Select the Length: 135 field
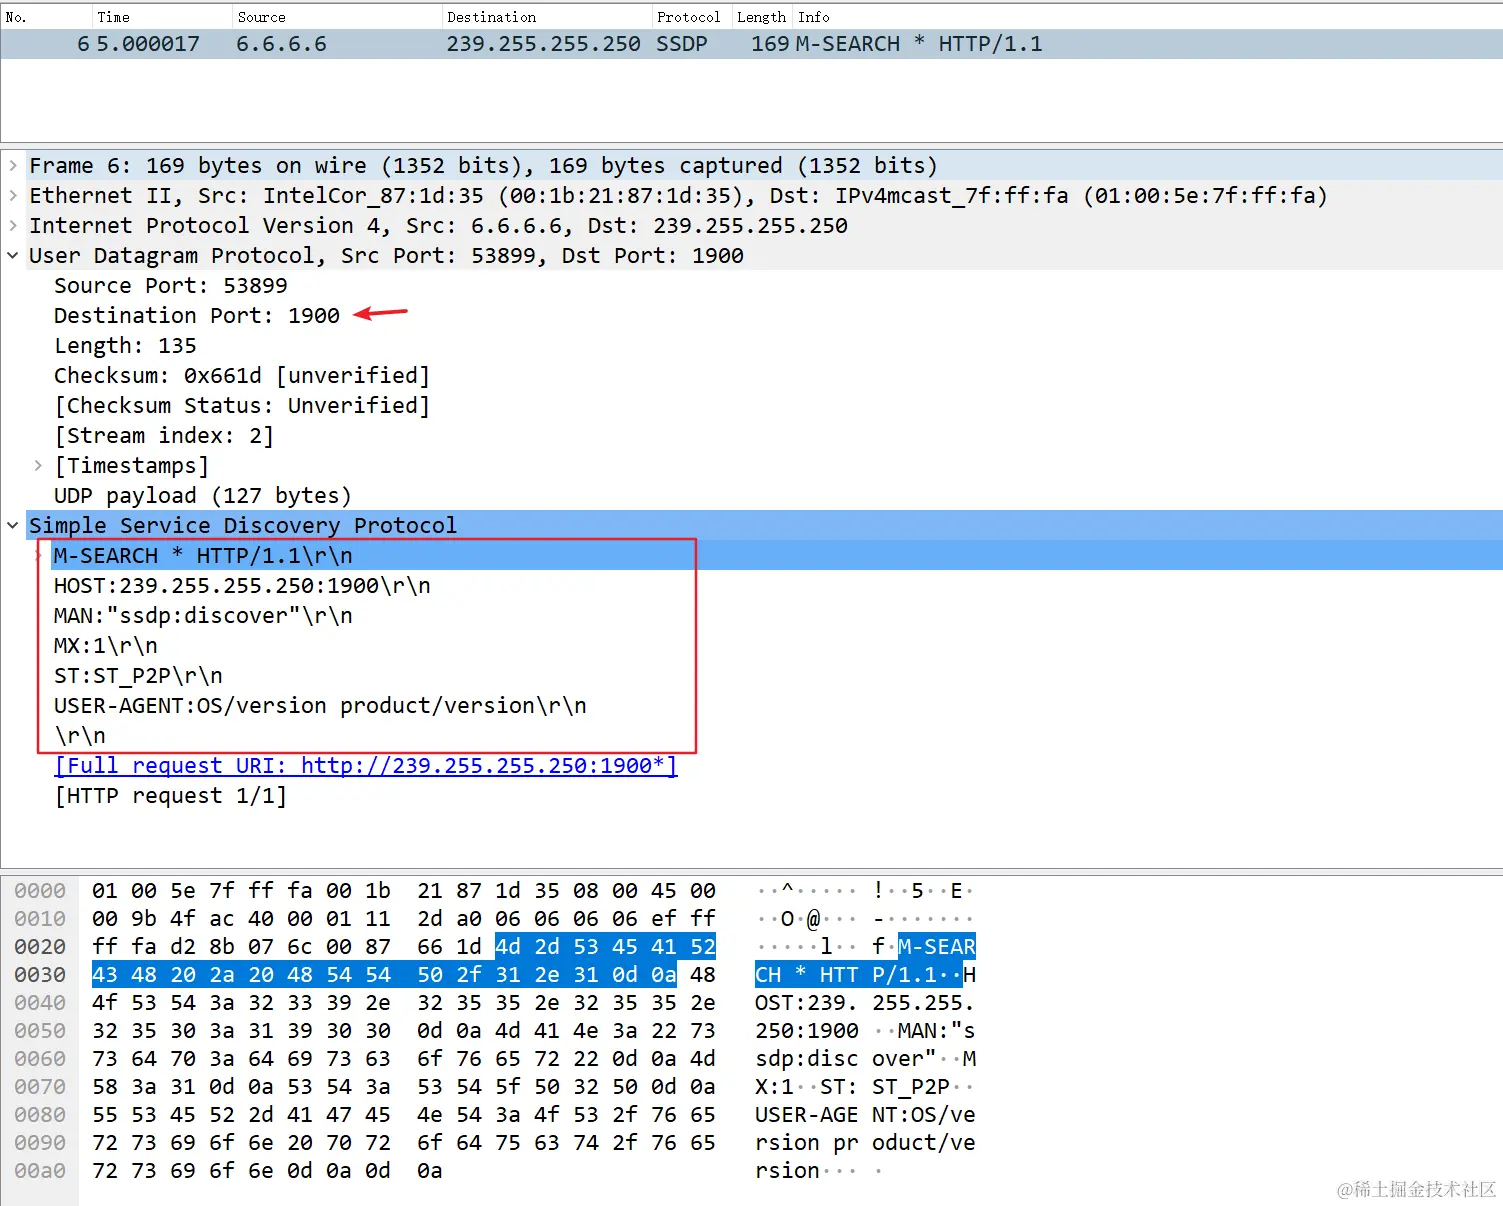Screen dimensions: 1503x1206 (x=125, y=346)
